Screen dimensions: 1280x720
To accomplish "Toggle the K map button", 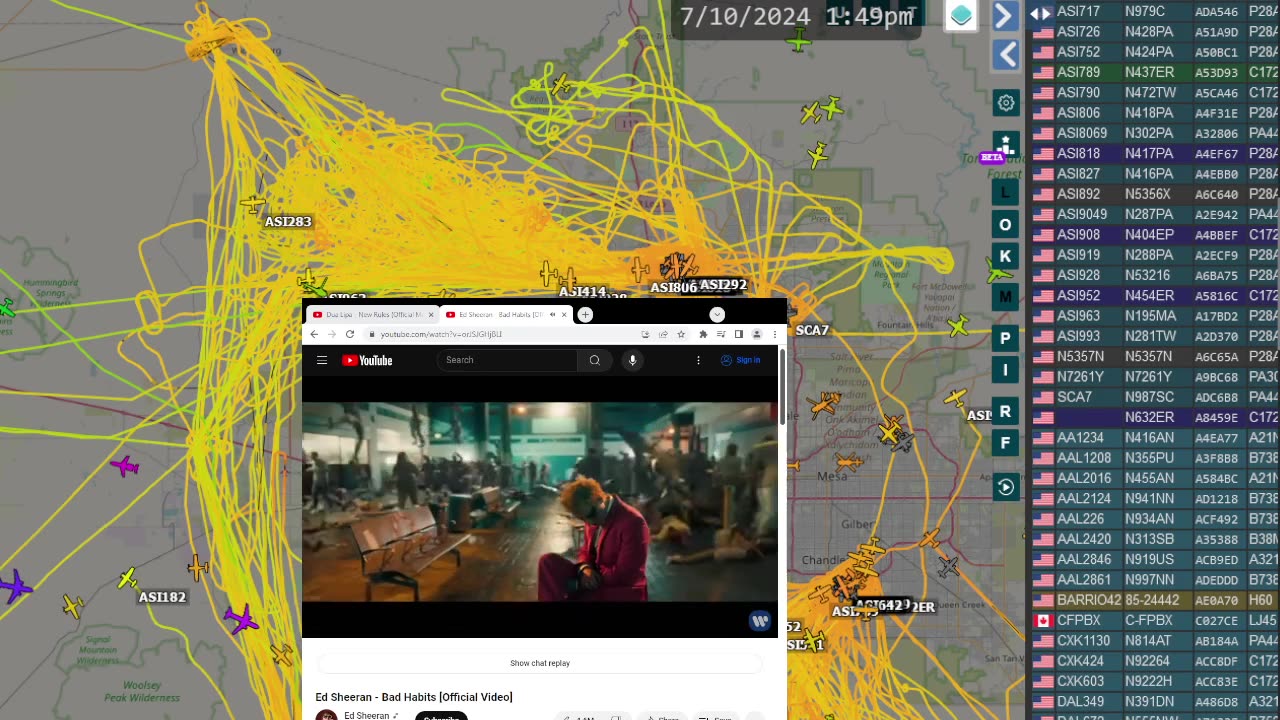I will point(1005,256).
